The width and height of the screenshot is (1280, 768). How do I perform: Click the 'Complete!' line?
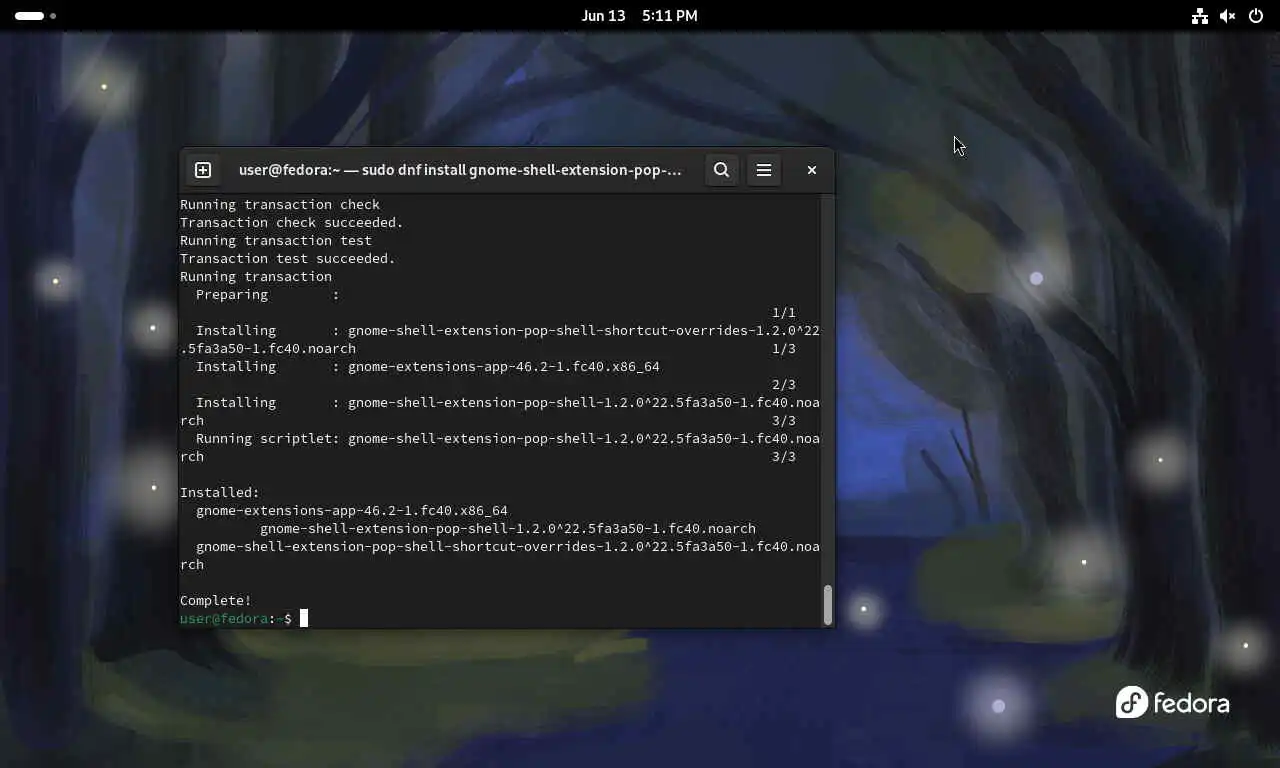tap(216, 600)
